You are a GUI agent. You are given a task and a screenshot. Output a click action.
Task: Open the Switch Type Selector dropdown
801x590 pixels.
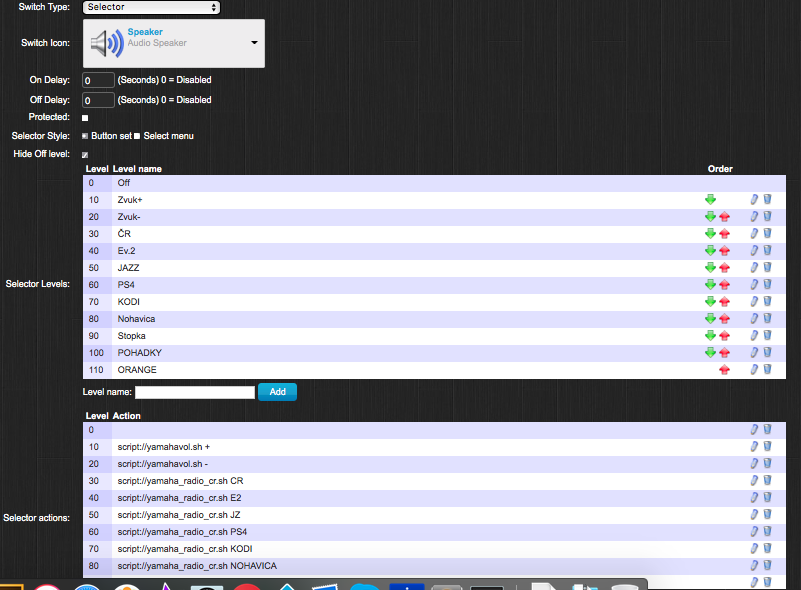click(x=151, y=7)
